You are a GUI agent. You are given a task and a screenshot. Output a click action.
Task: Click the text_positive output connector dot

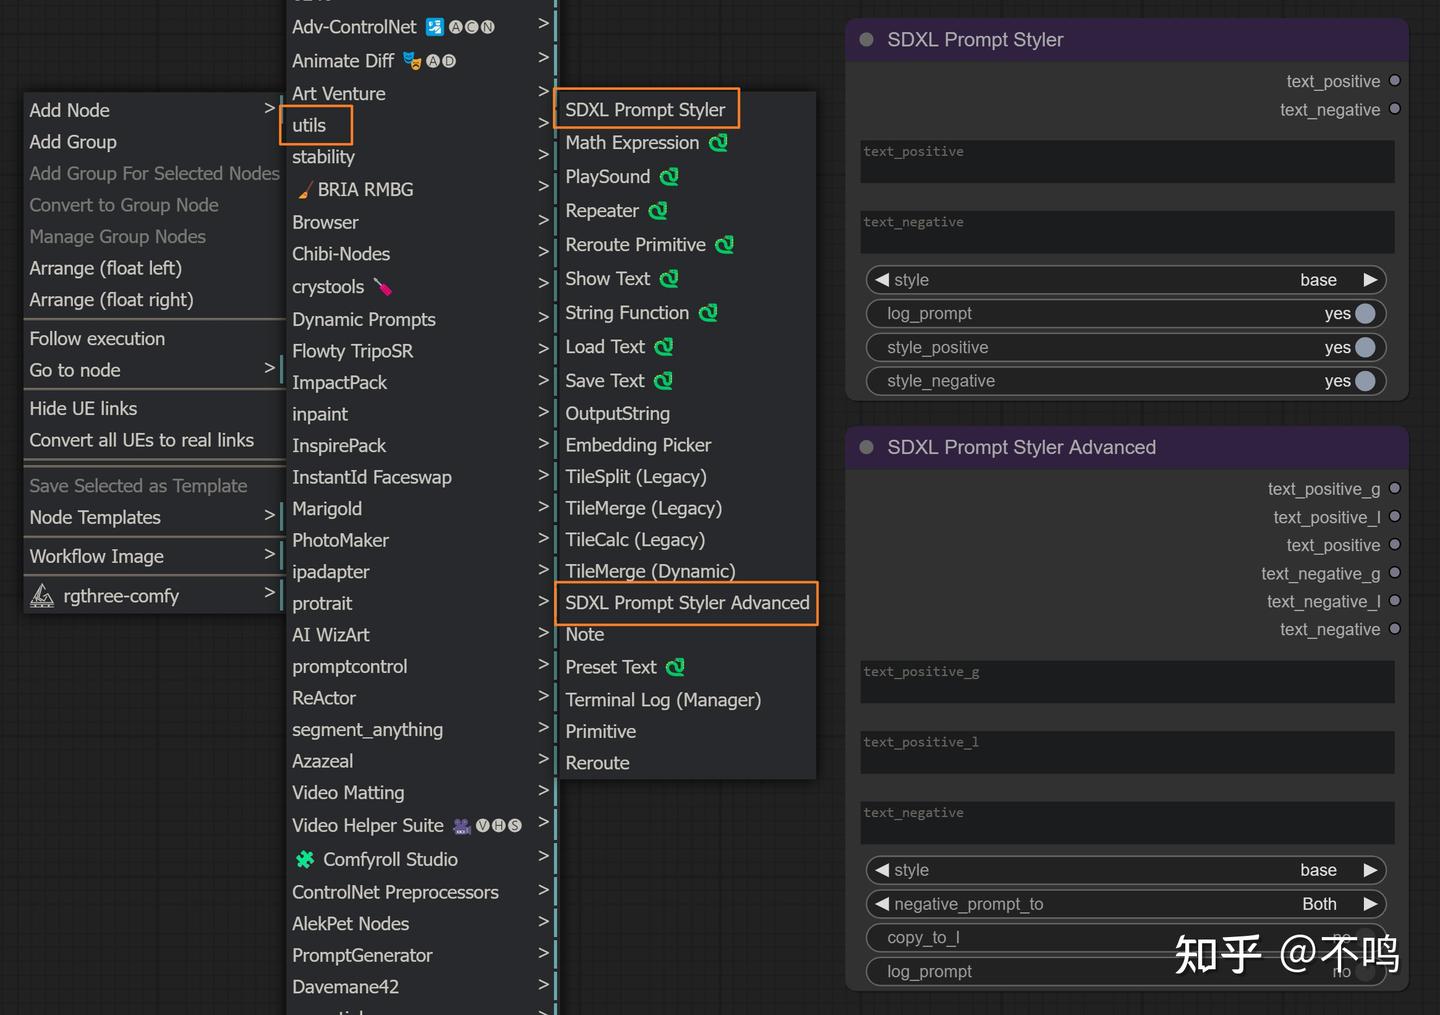pyautogui.click(x=1395, y=81)
